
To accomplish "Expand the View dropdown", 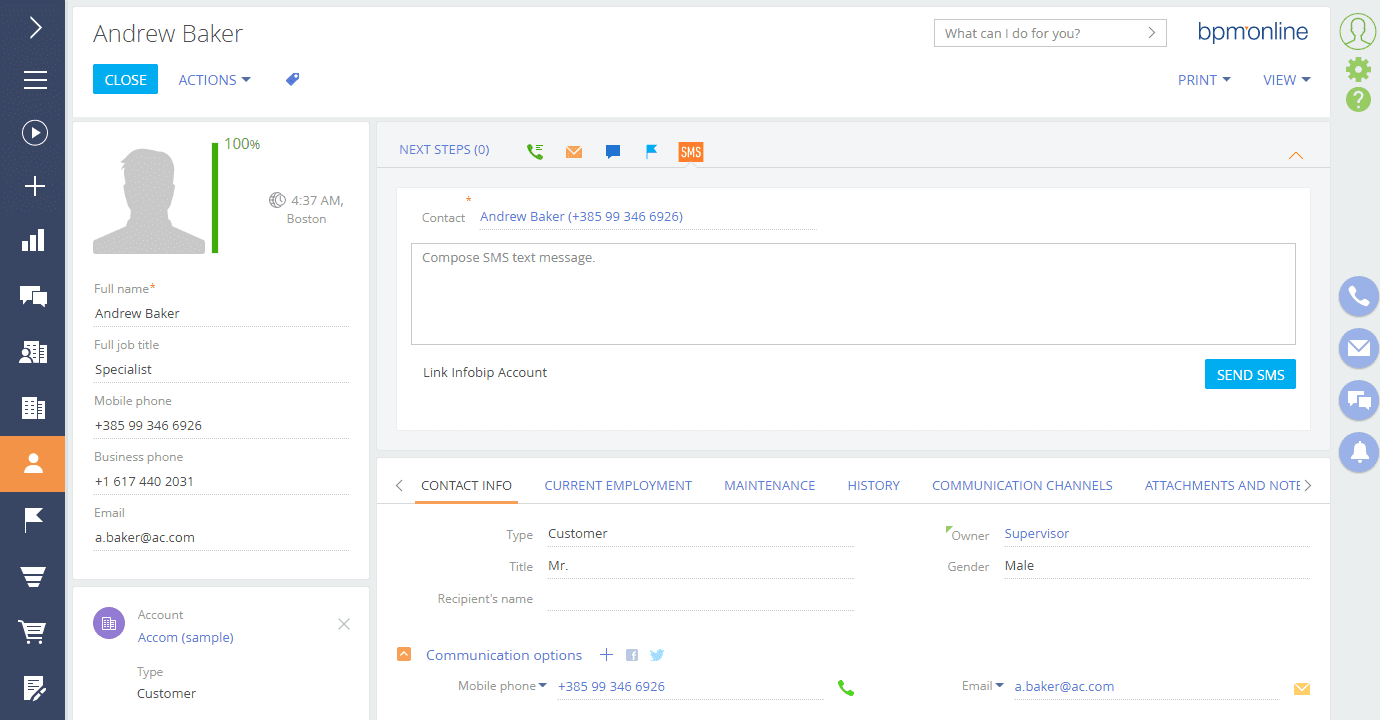I will point(1286,80).
